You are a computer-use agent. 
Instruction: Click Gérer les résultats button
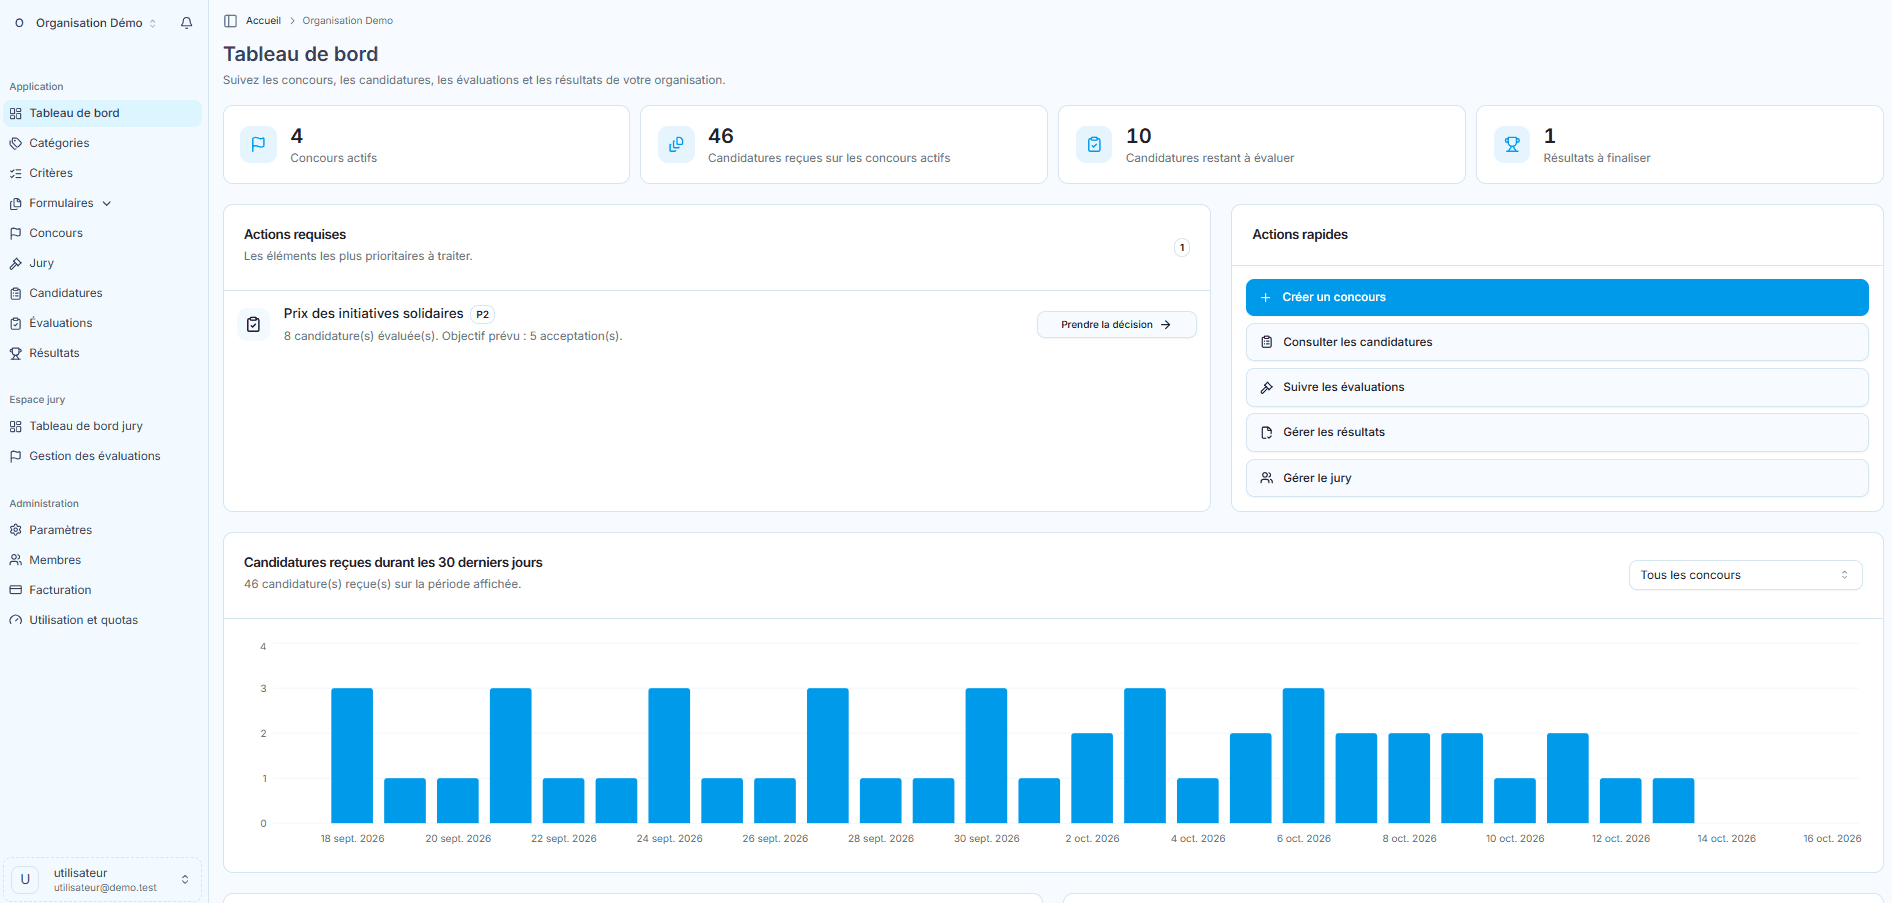(x=1557, y=432)
